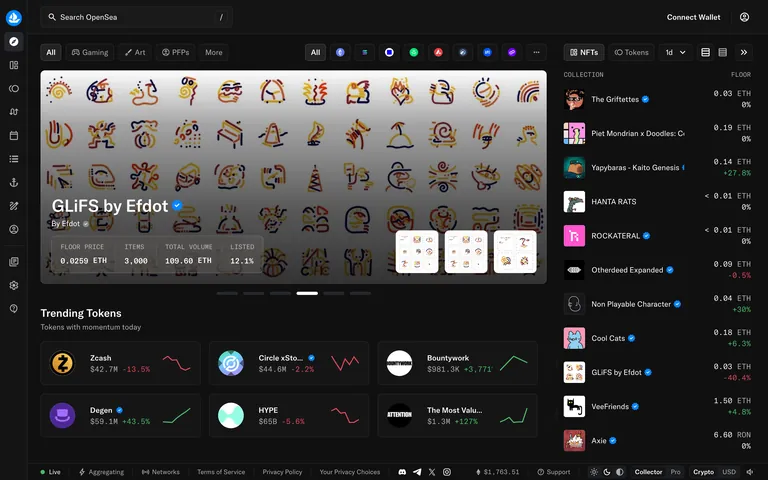Open the rightmost GLiFS banner thumbnail
Screen dimensions: 768x480
(515, 252)
